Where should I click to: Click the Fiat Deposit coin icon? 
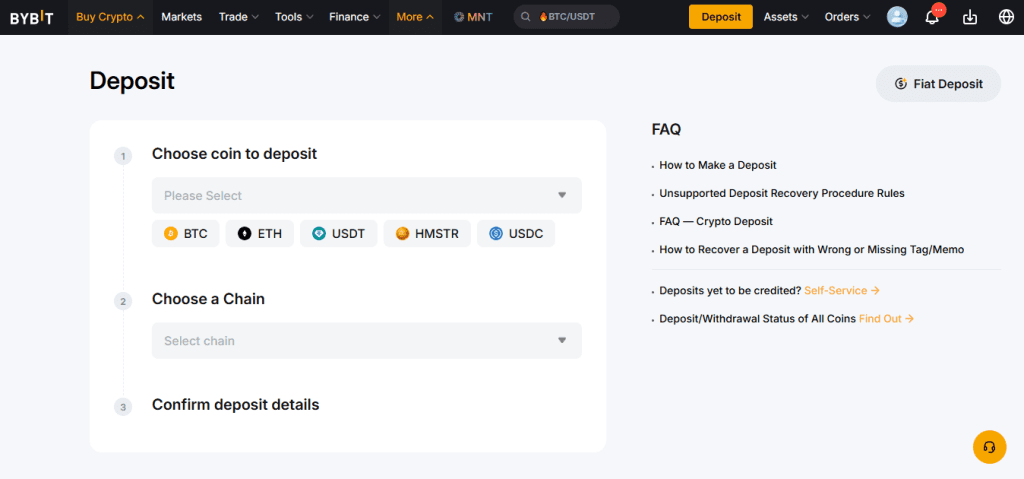pyautogui.click(x=901, y=84)
